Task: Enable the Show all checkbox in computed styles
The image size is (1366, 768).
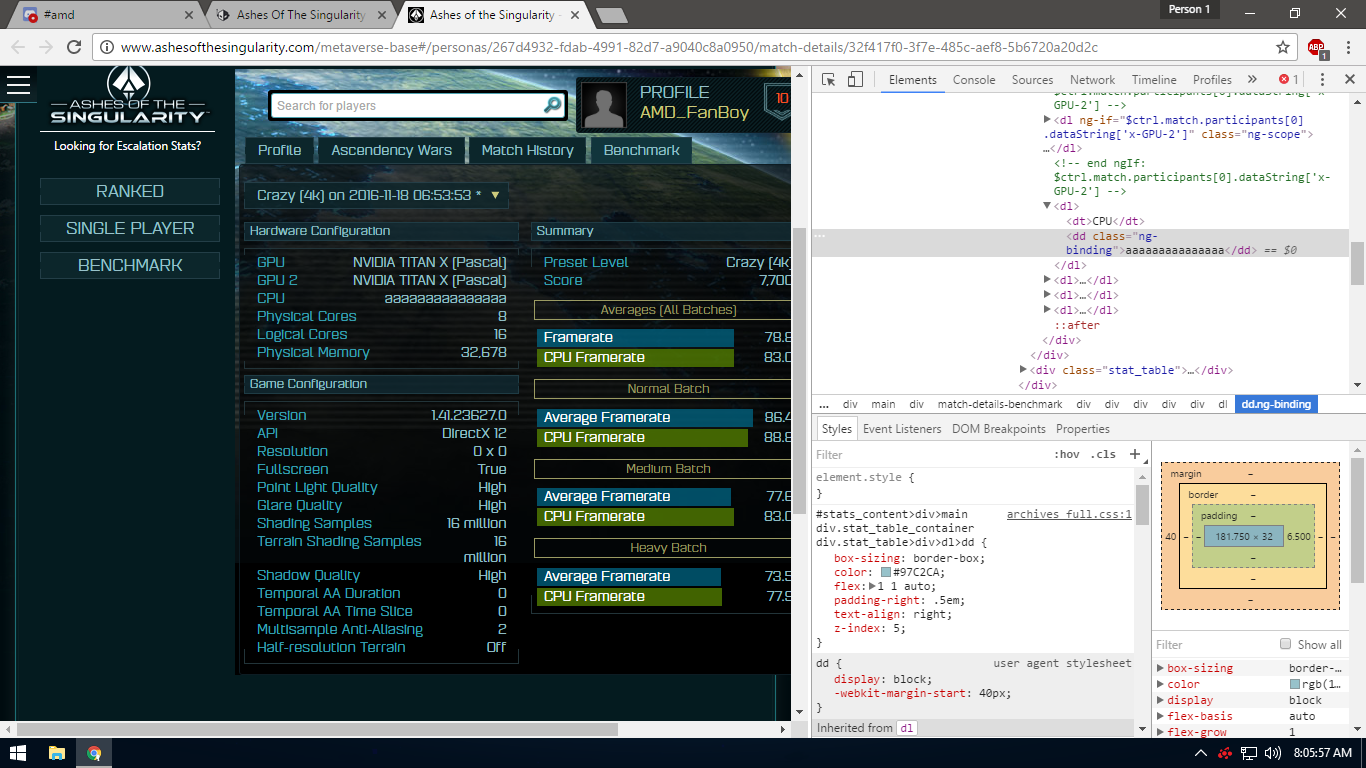Action: point(1286,644)
